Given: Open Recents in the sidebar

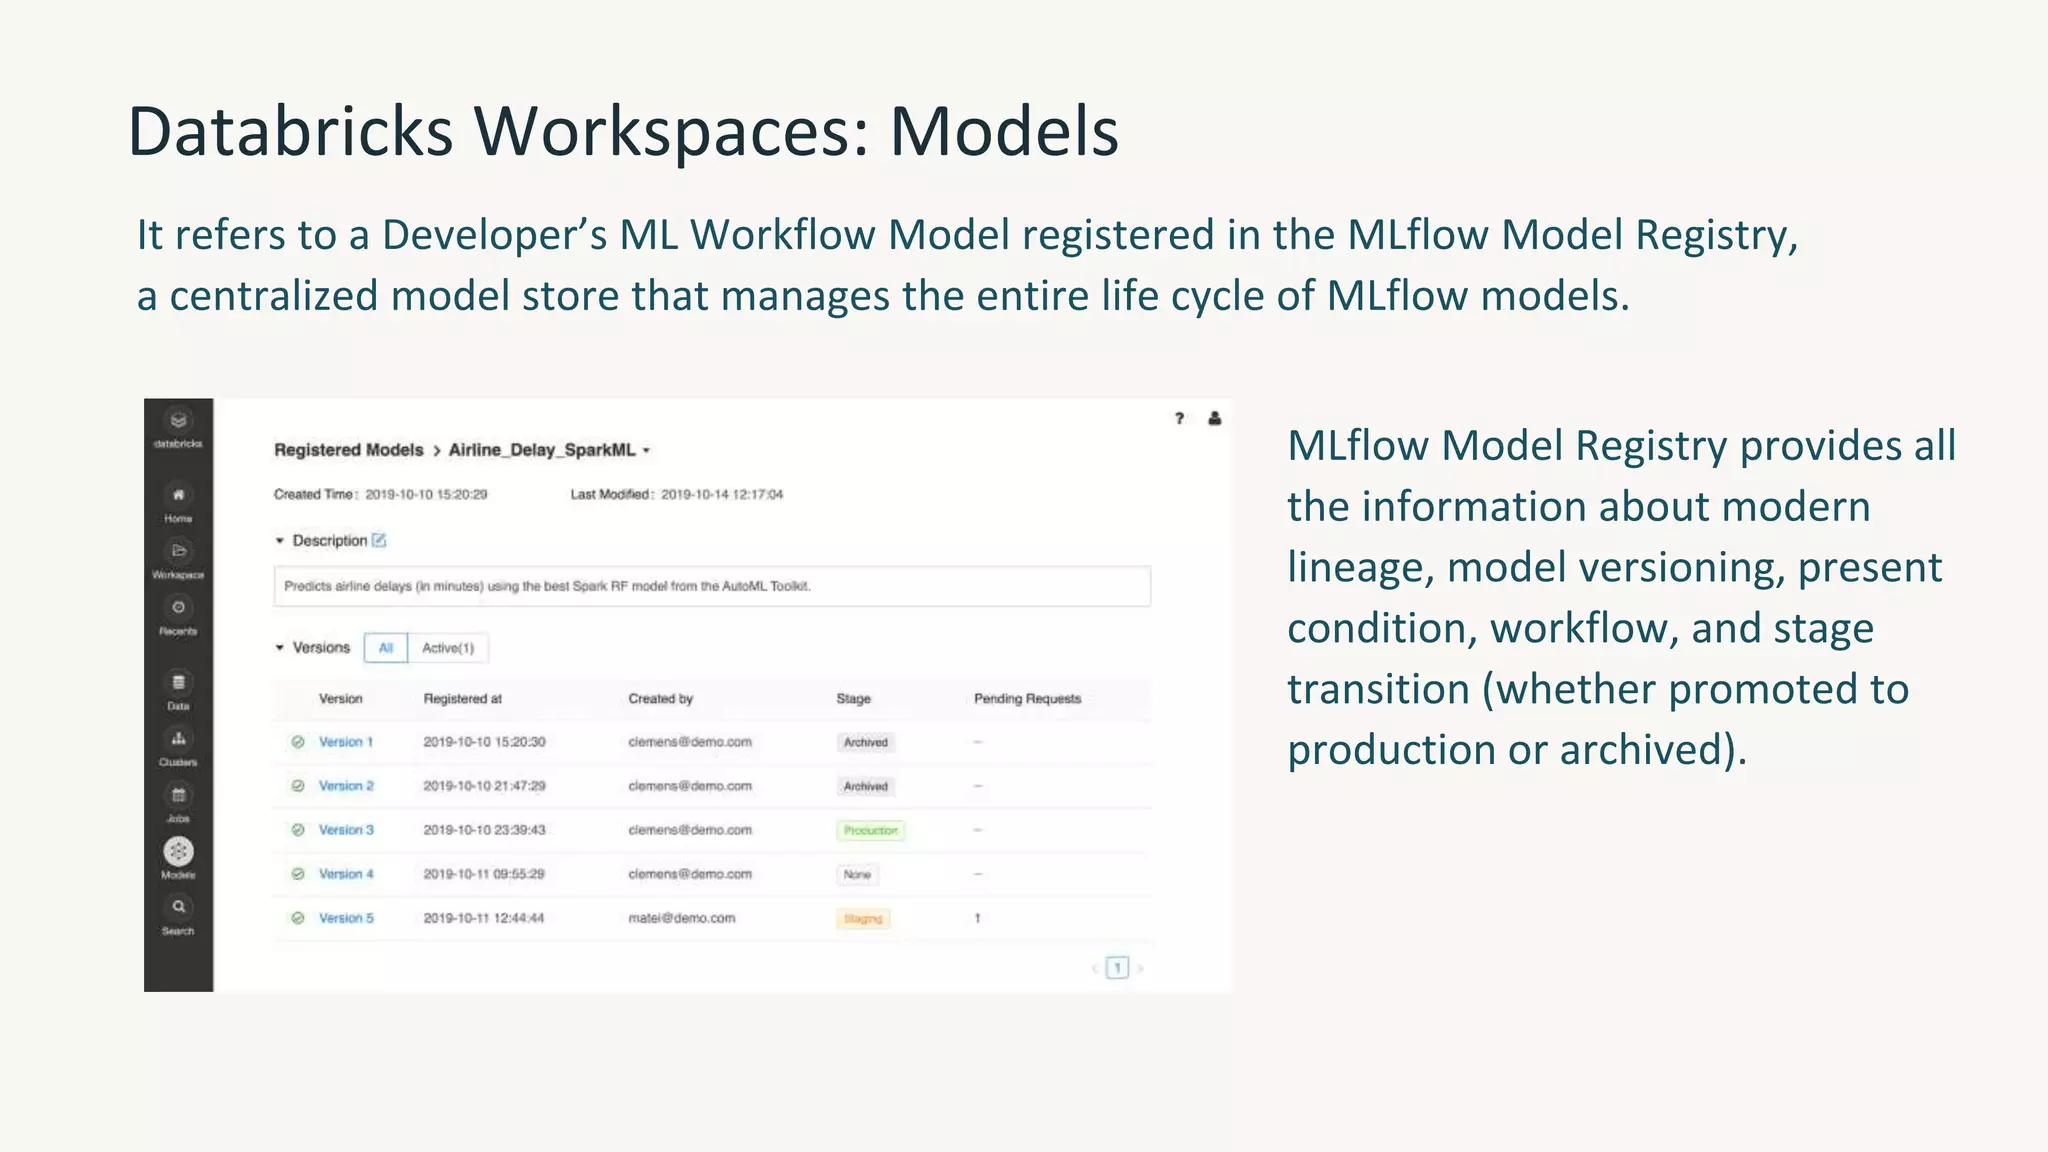Looking at the screenshot, I should [x=178, y=608].
